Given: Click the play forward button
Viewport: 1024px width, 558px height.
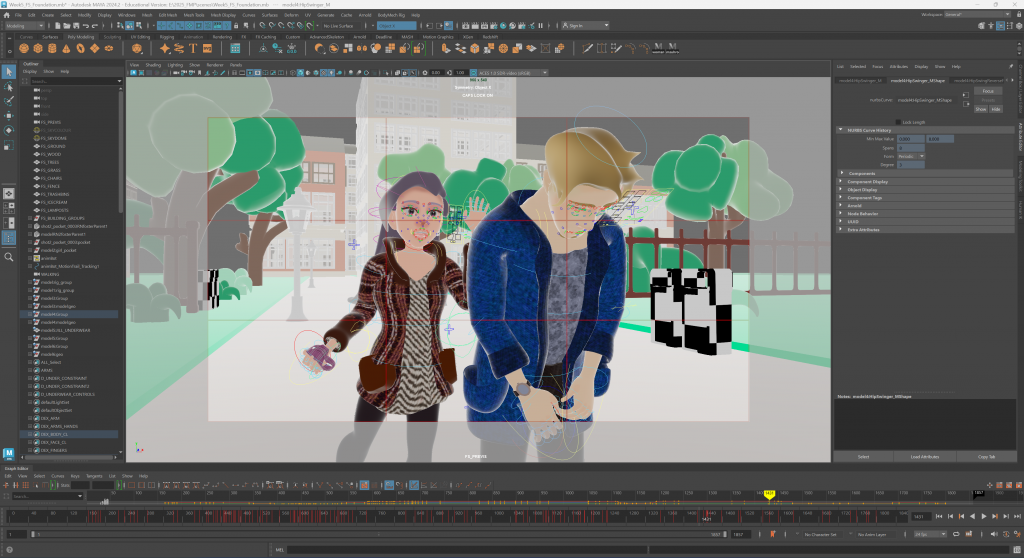Looking at the screenshot, I should click(x=984, y=516).
